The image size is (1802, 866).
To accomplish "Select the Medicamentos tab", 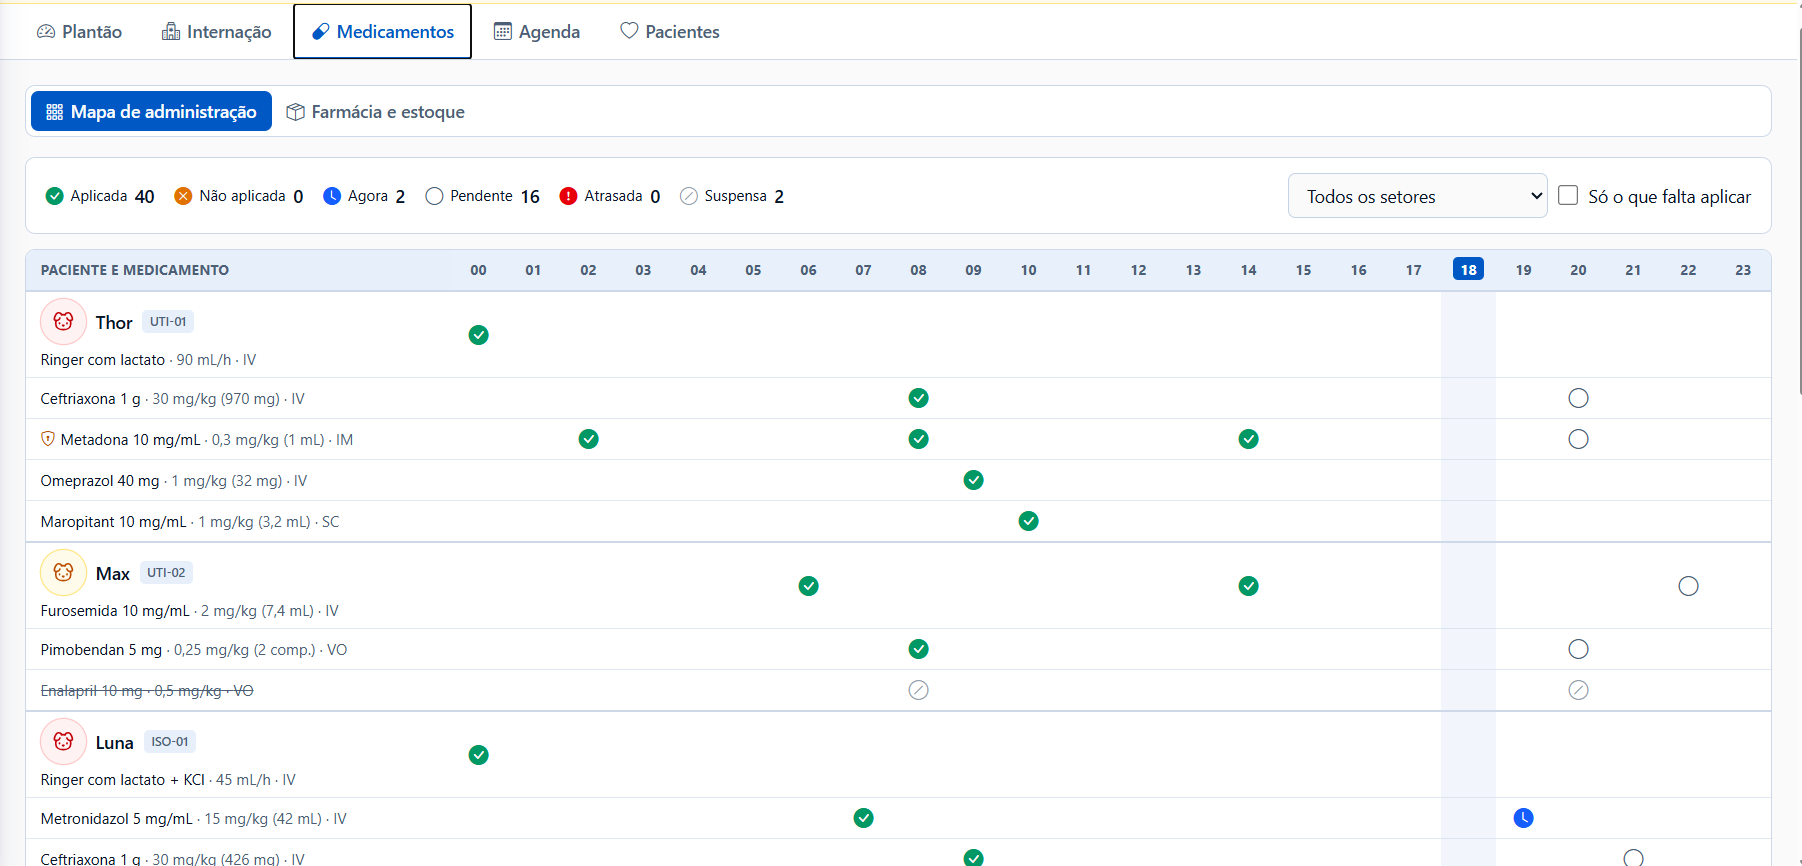I will (x=382, y=32).
